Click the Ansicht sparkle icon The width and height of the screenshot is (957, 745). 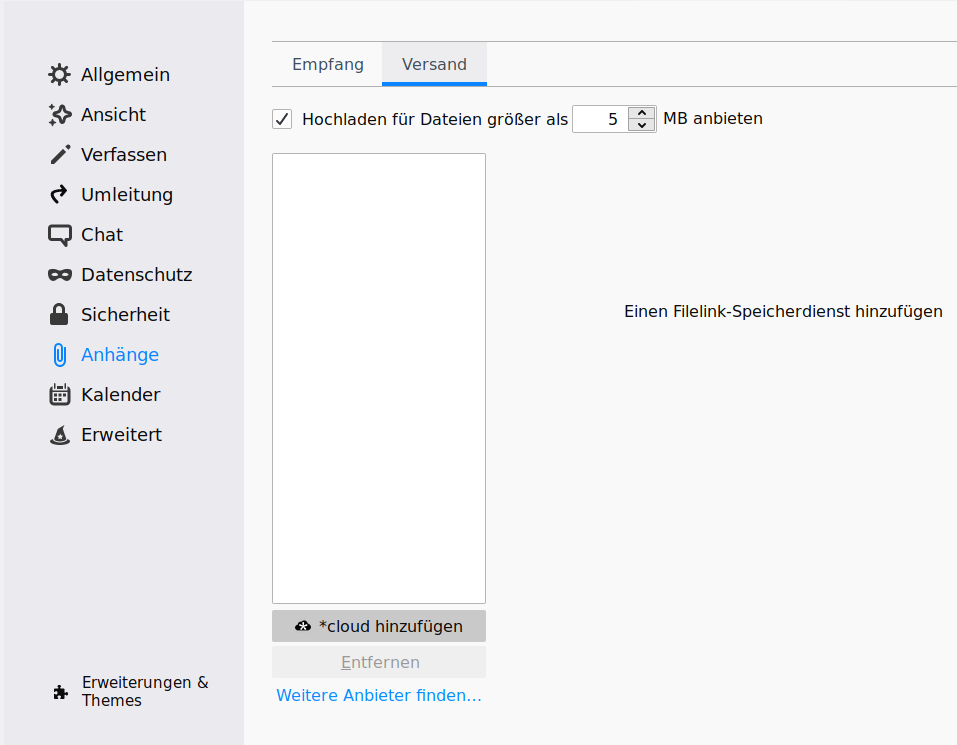click(x=59, y=115)
